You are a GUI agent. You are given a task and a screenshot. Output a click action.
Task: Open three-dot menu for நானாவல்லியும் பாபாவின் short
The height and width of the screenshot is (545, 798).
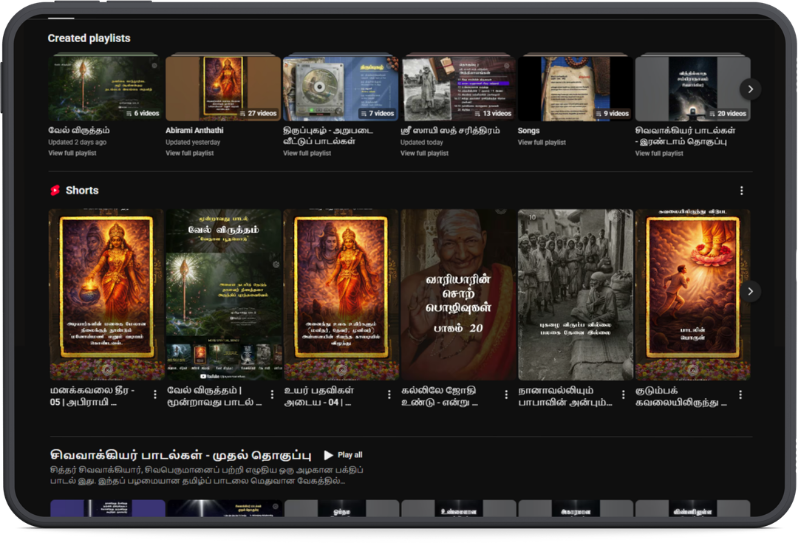click(623, 395)
